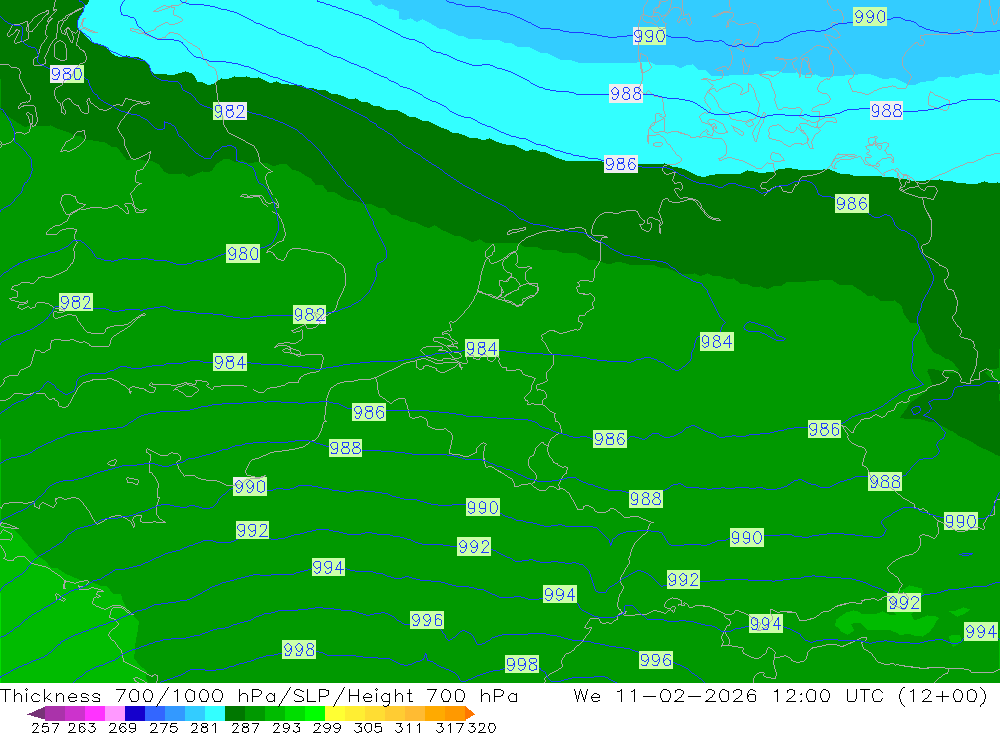Viewport: 1000px width, 733px height.
Task: Click the 994 label at the right edge
Action: pos(981,632)
